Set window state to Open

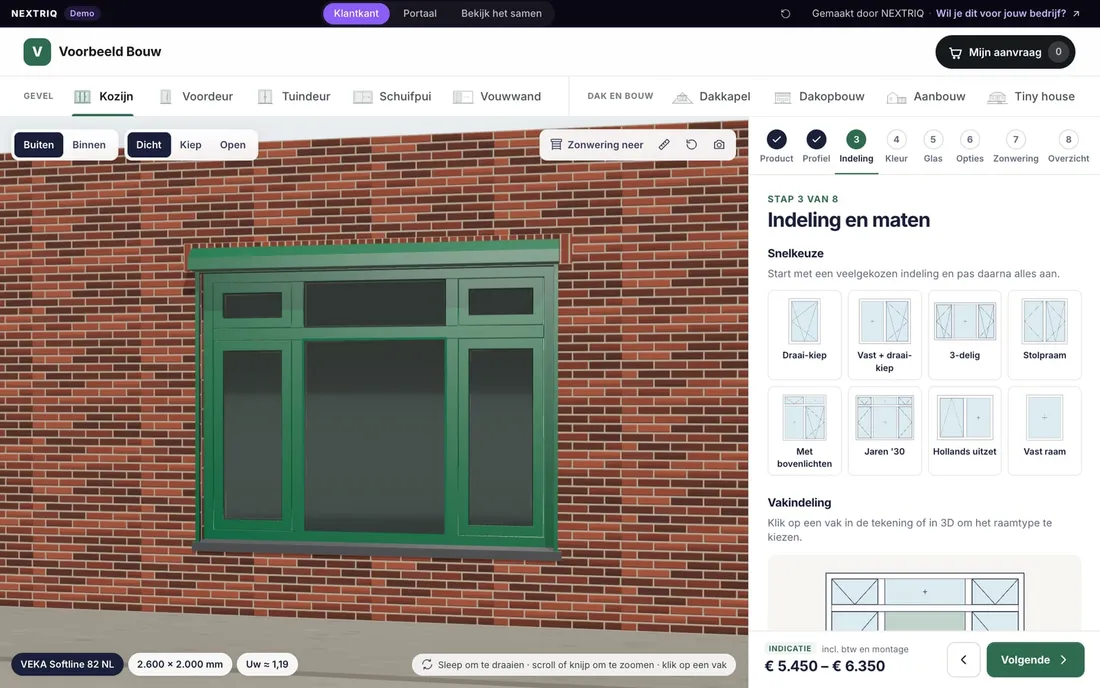pos(232,145)
